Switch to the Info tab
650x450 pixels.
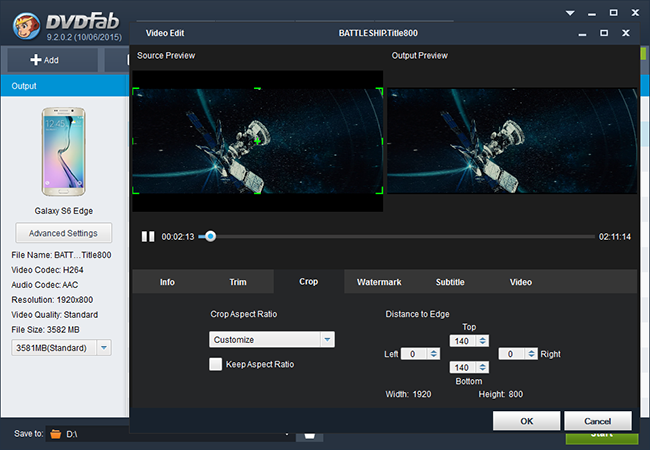tap(167, 282)
